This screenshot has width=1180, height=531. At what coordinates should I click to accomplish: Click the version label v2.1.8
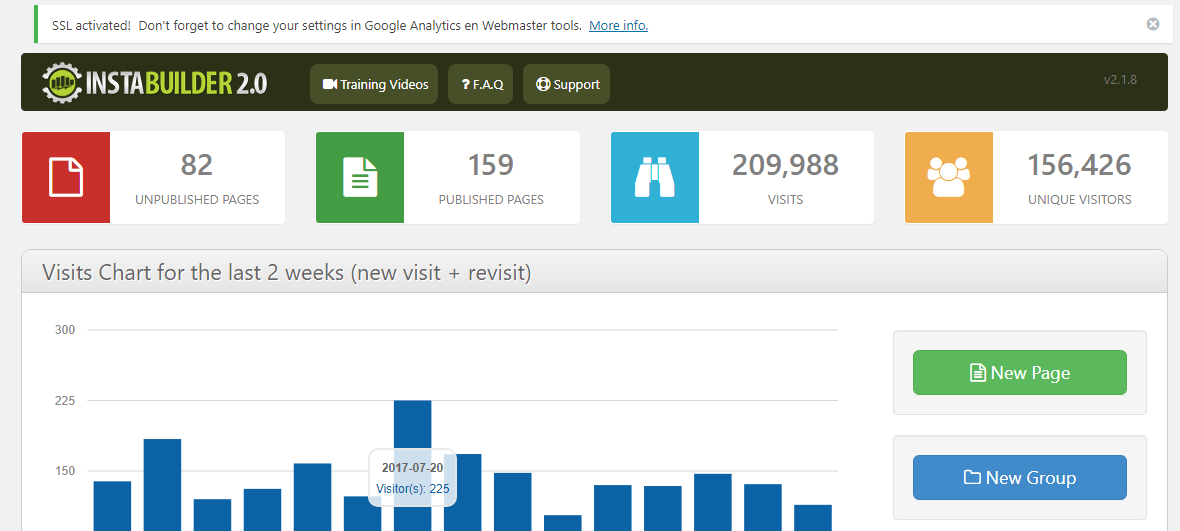point(1120,79)
